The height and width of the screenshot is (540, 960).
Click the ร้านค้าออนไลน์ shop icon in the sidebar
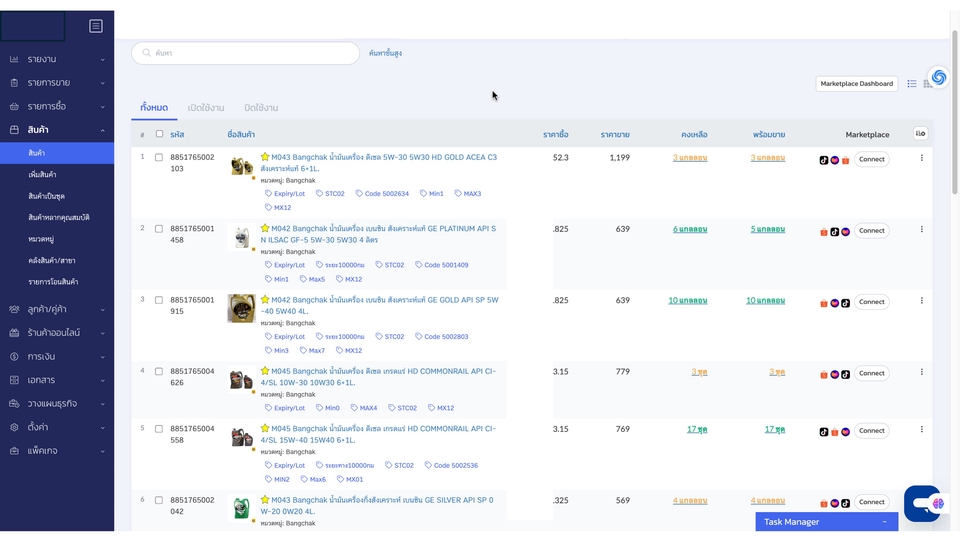click(14, 333)
